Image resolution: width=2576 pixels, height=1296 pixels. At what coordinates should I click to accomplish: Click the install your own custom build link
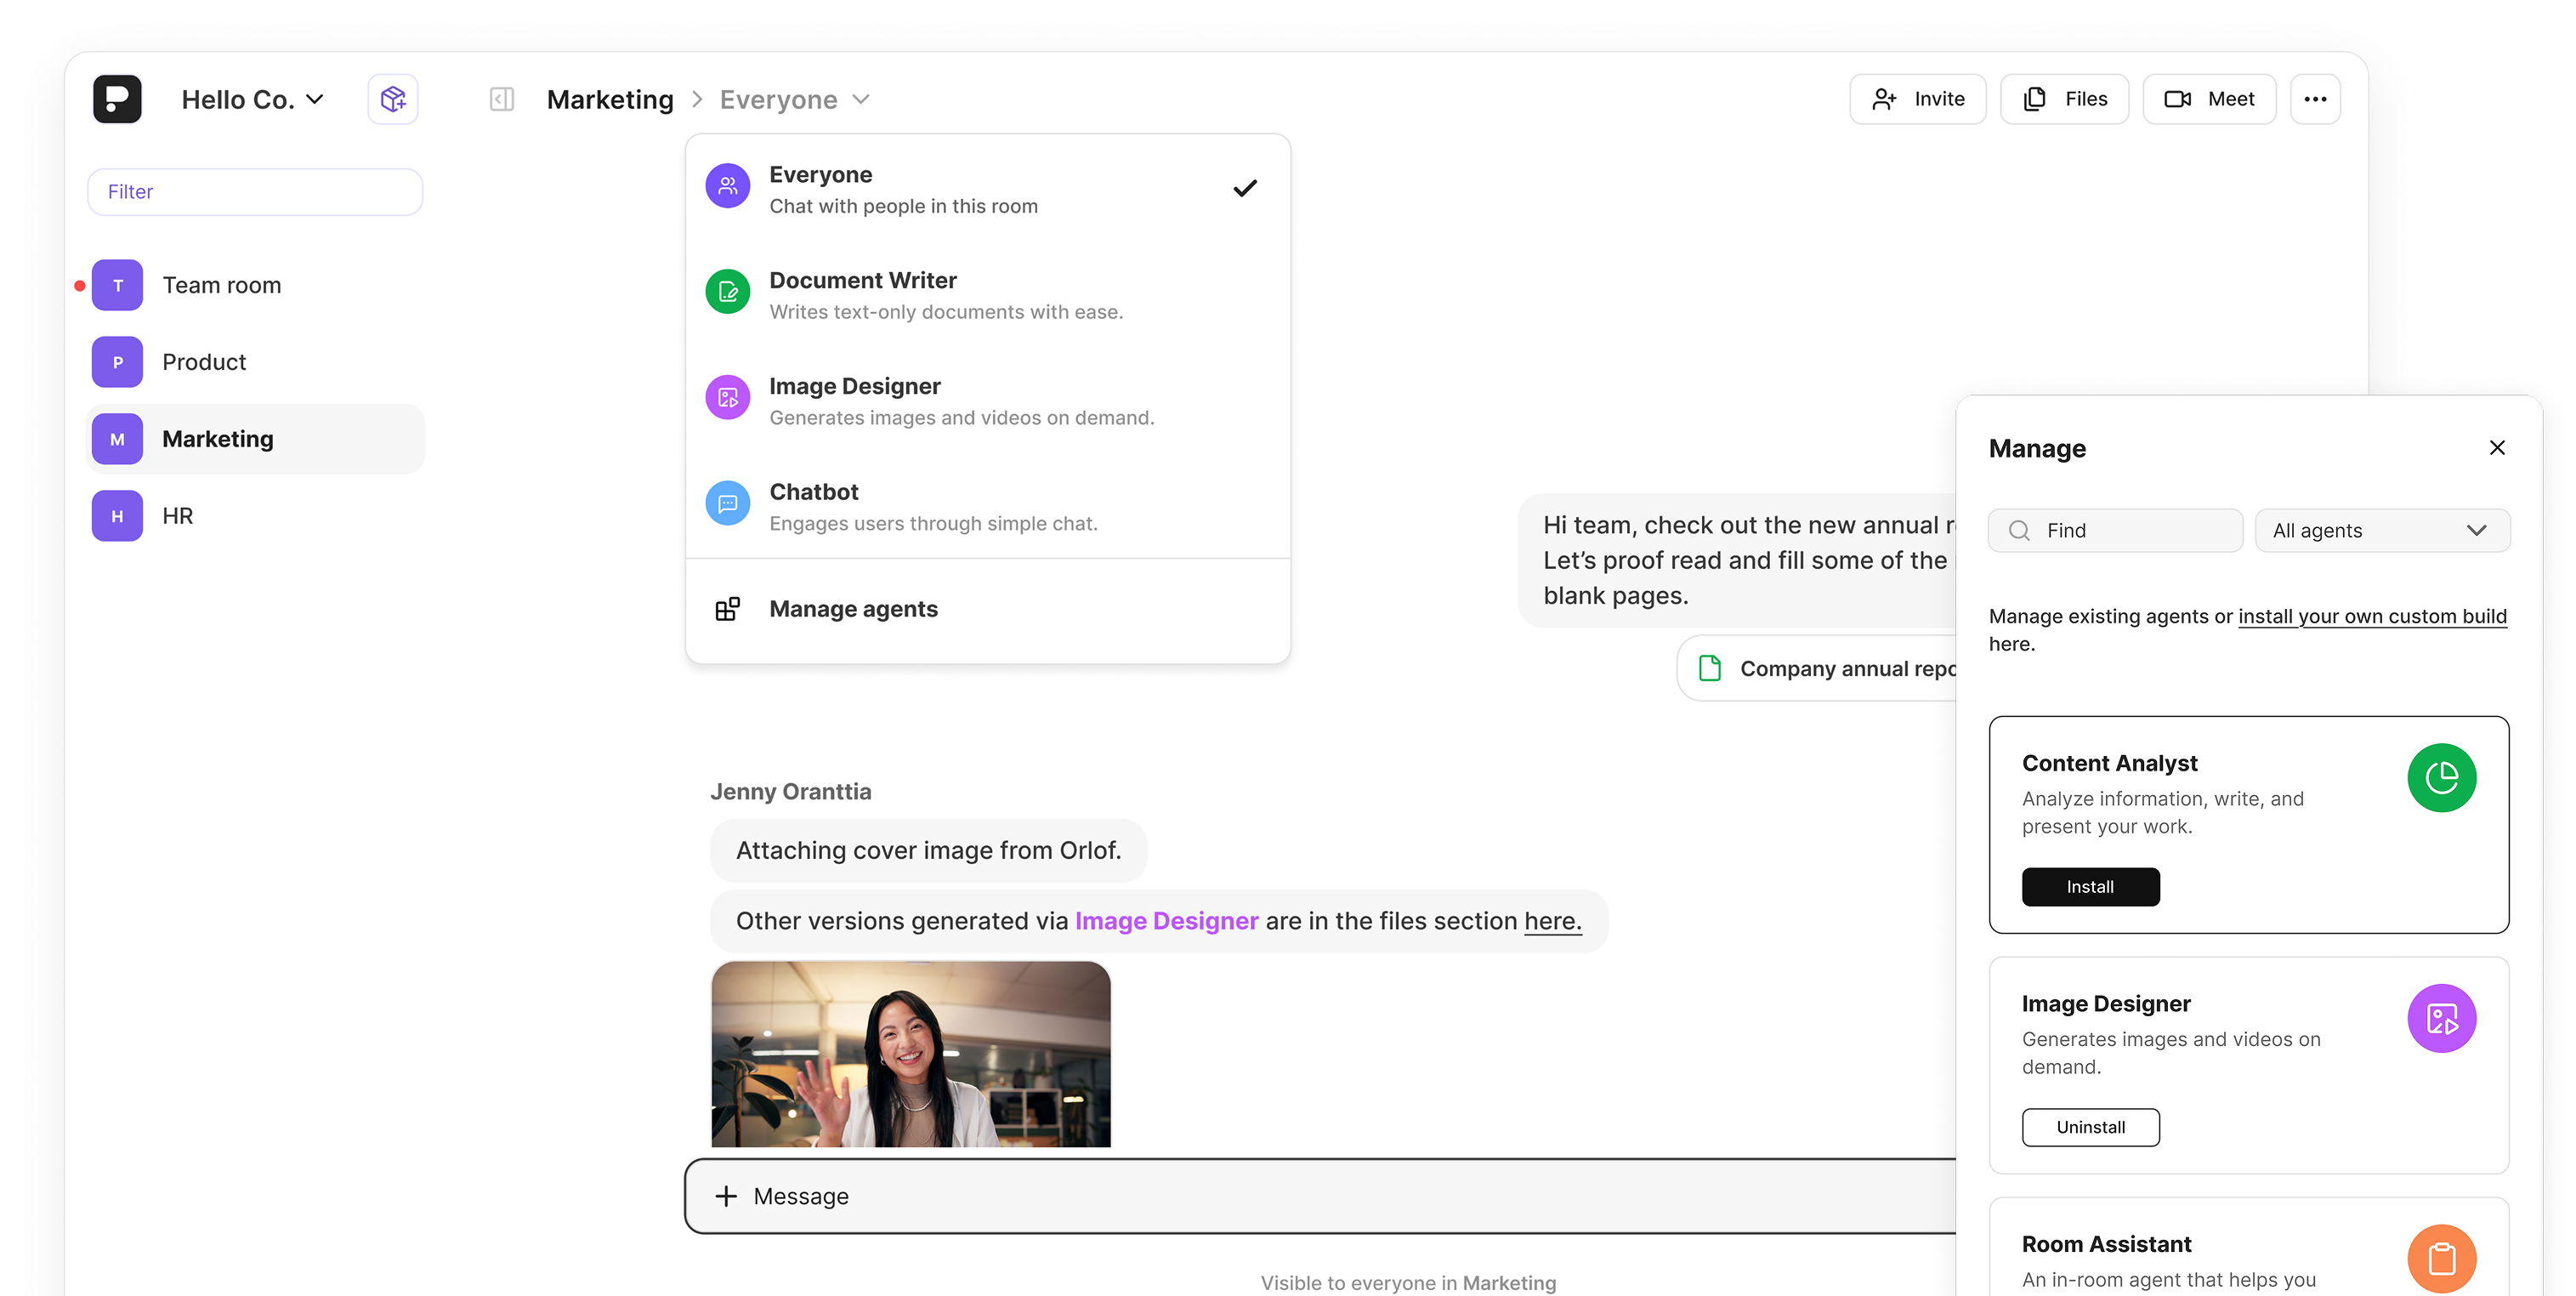pos(2372,616)
